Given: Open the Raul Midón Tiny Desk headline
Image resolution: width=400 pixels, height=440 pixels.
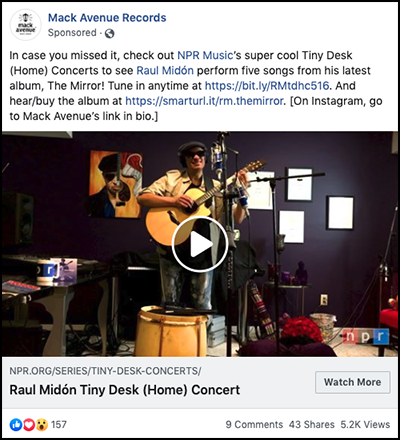Looking at the screenshot, I should coord(125,390).
